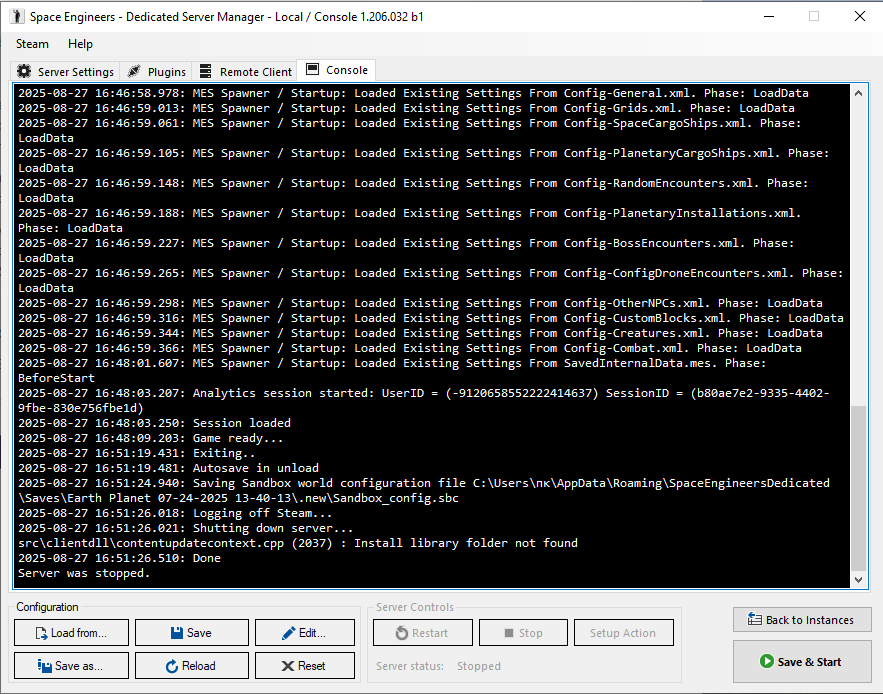Click the plug icon on Plugins tab
883x694 pixels.
coord(133,72)
